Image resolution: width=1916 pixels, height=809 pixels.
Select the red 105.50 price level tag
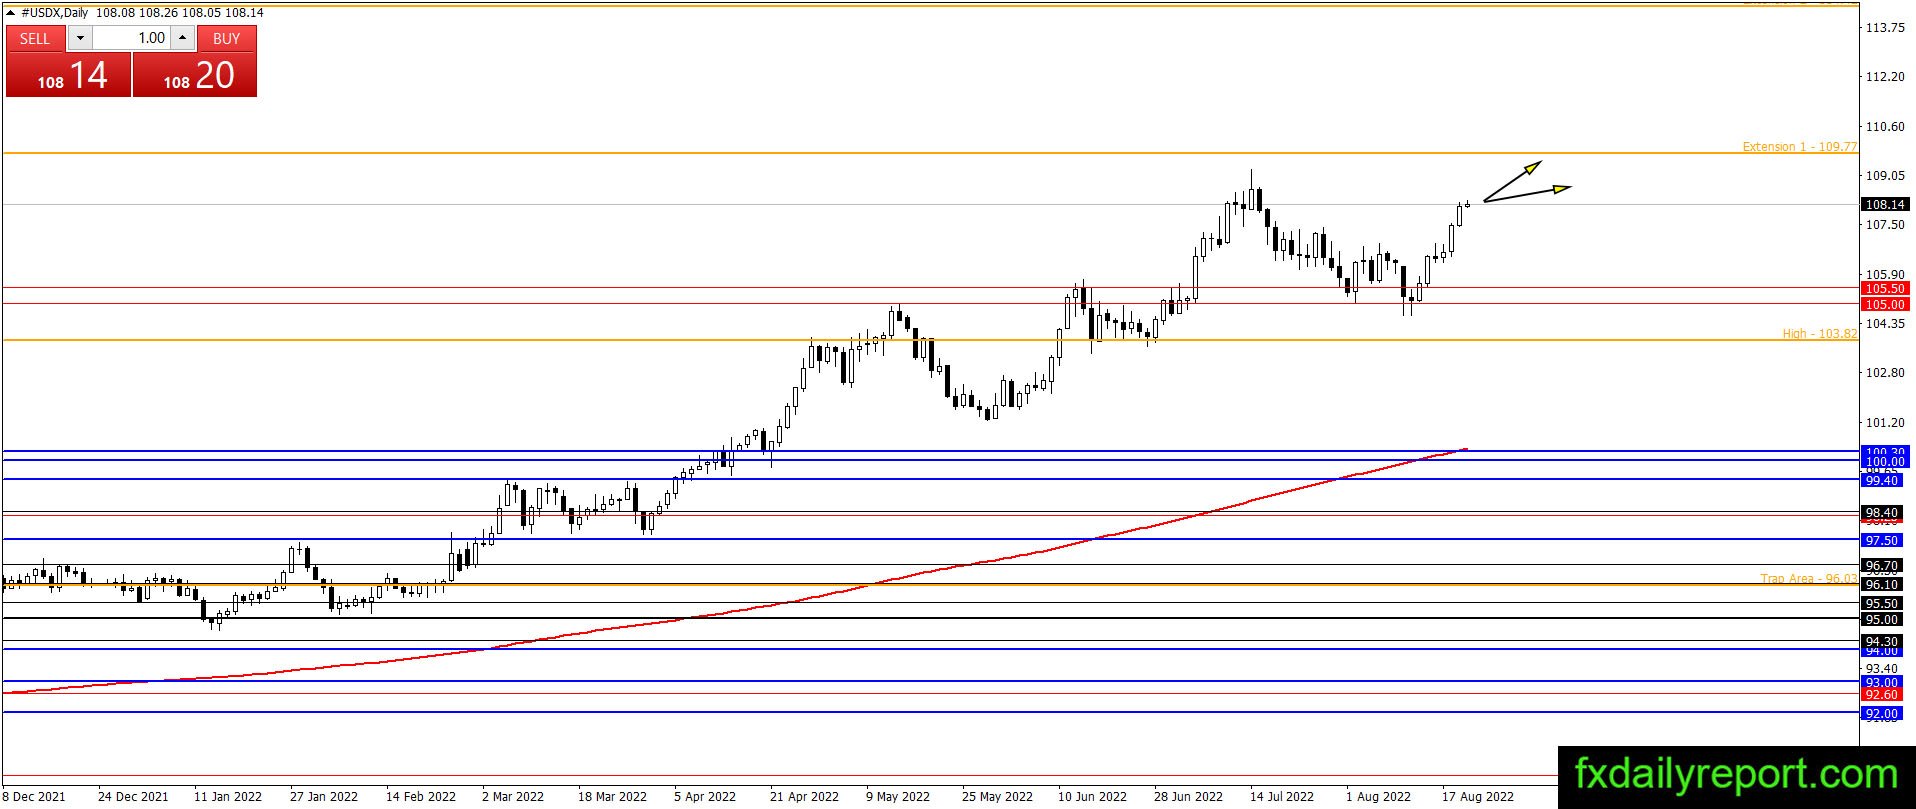[x=1885, y=288]
